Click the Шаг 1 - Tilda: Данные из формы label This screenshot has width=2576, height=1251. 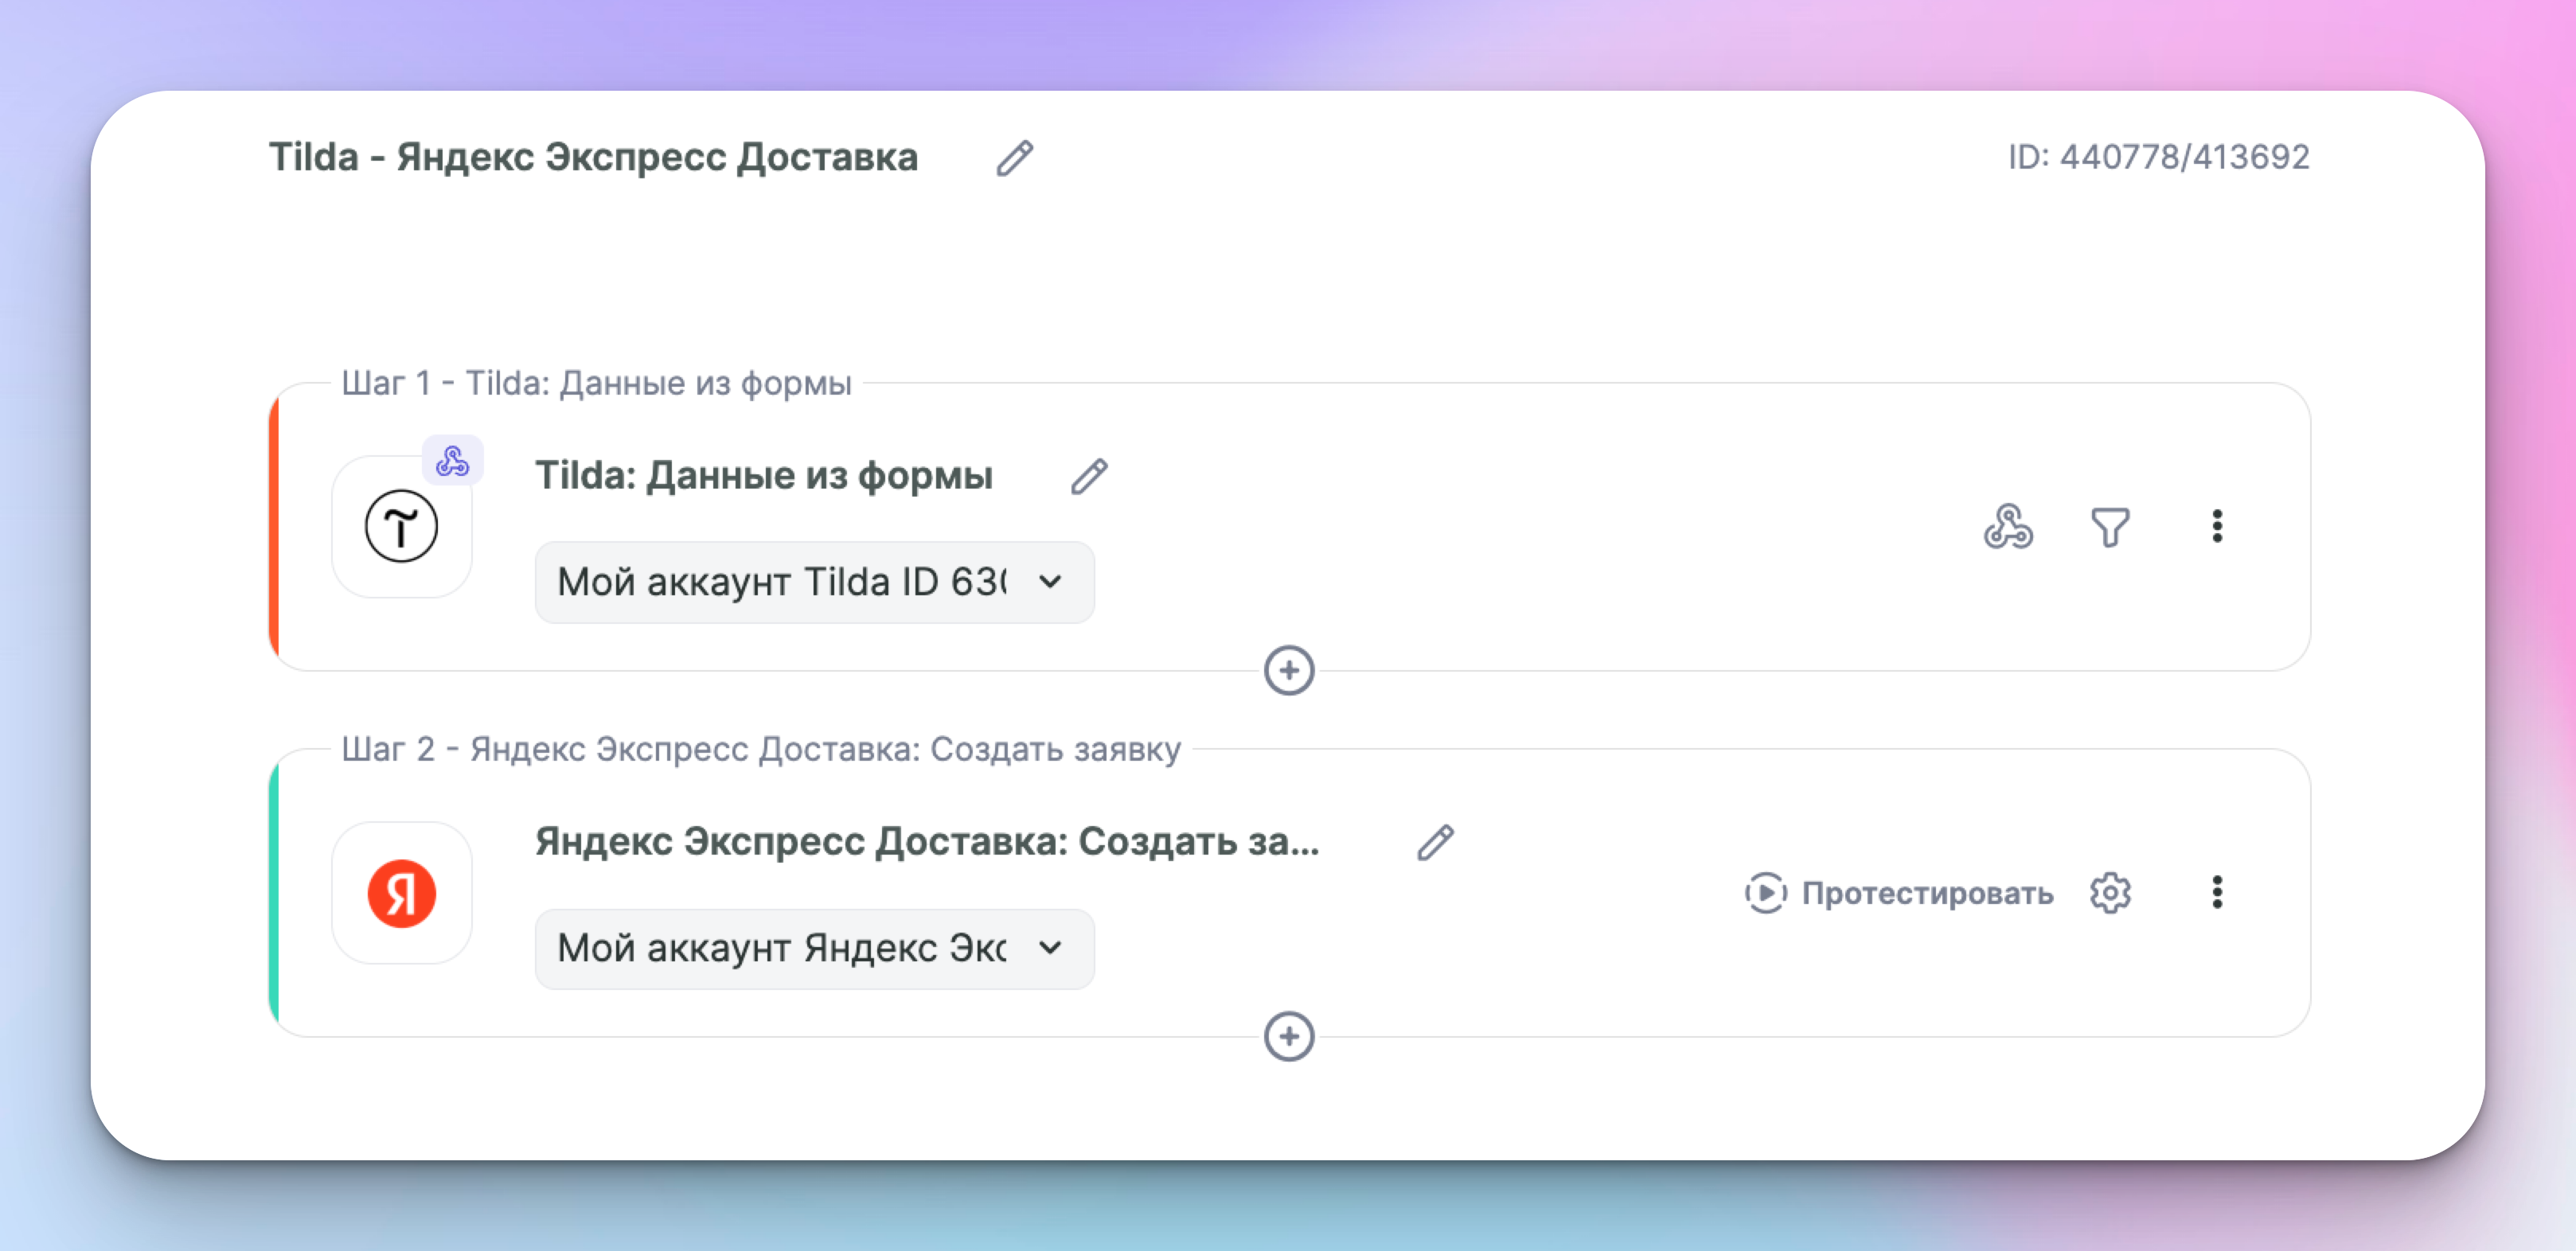click(596, 383)
